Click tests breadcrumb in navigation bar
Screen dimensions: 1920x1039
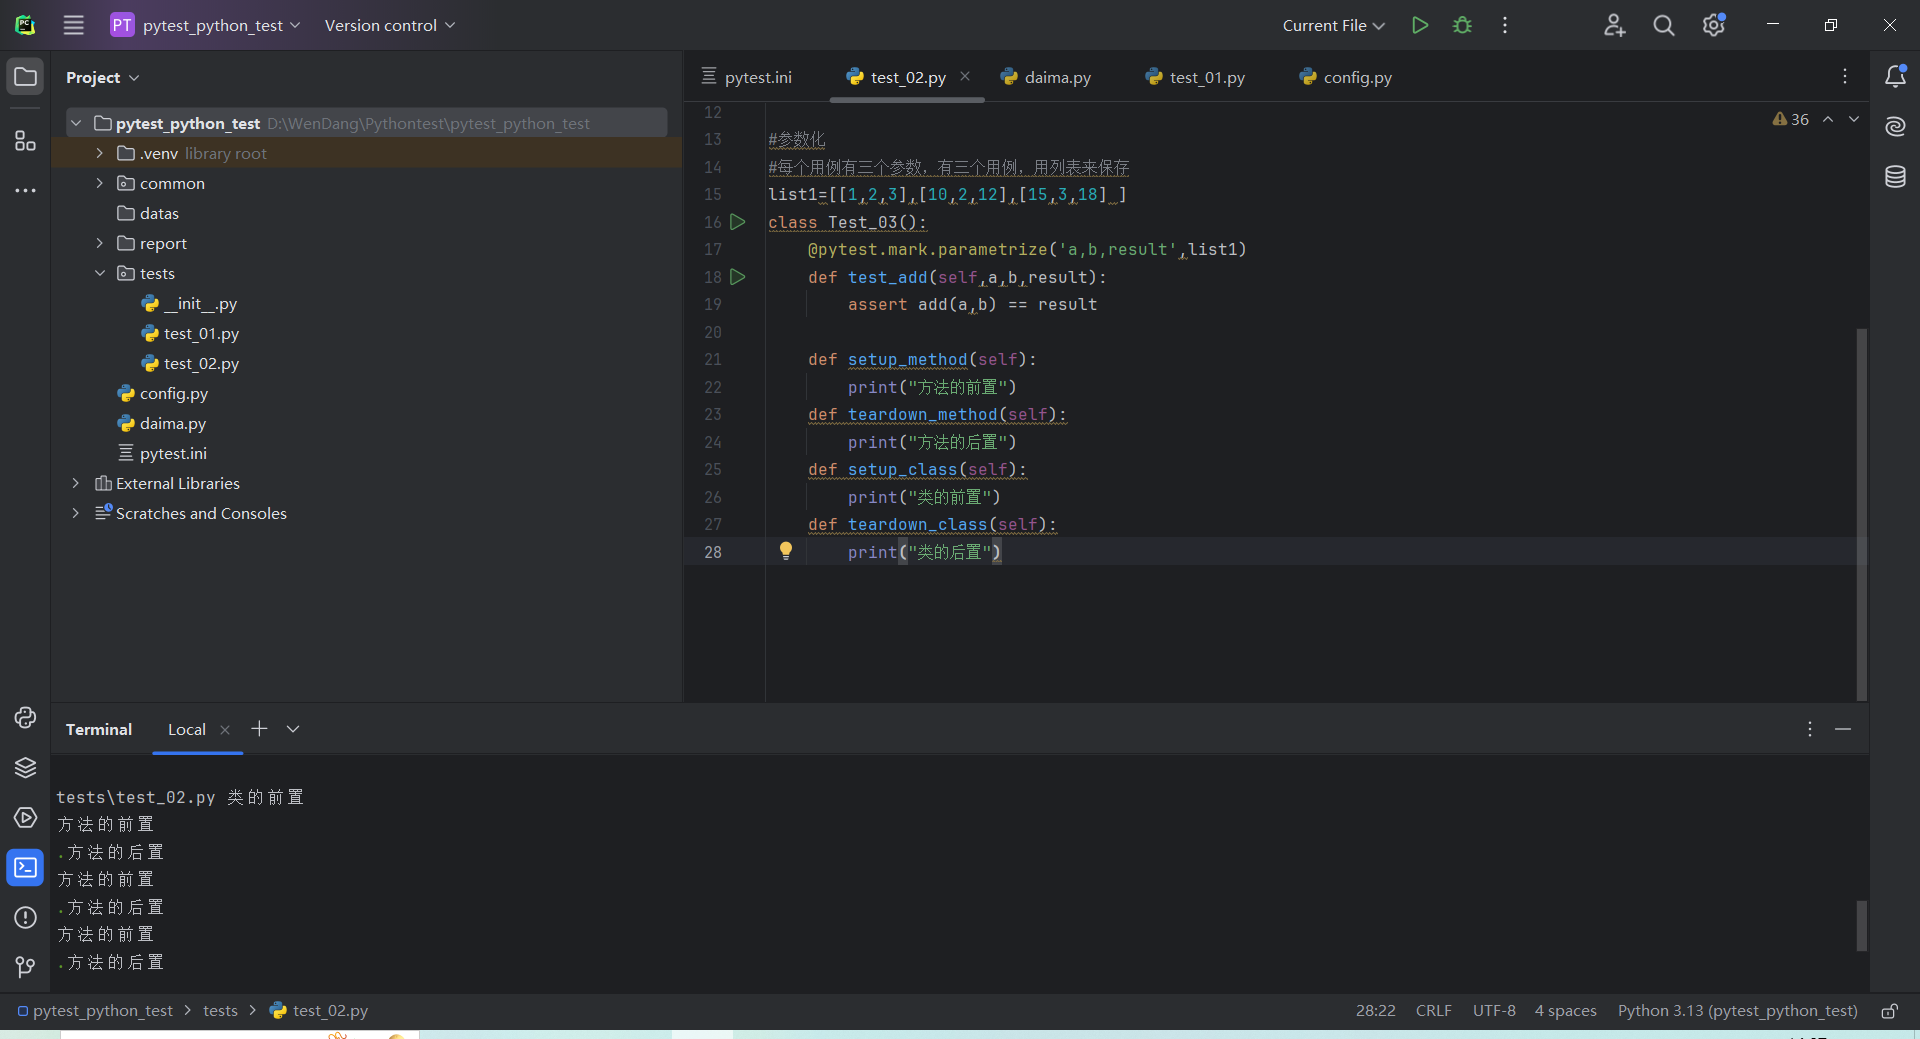[x=220, y=1011]
